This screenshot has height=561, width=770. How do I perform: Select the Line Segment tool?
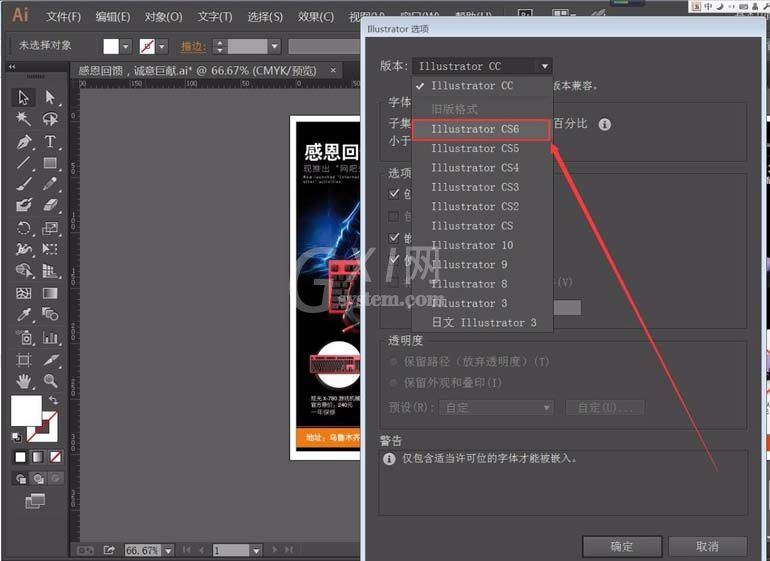[23, 163]
